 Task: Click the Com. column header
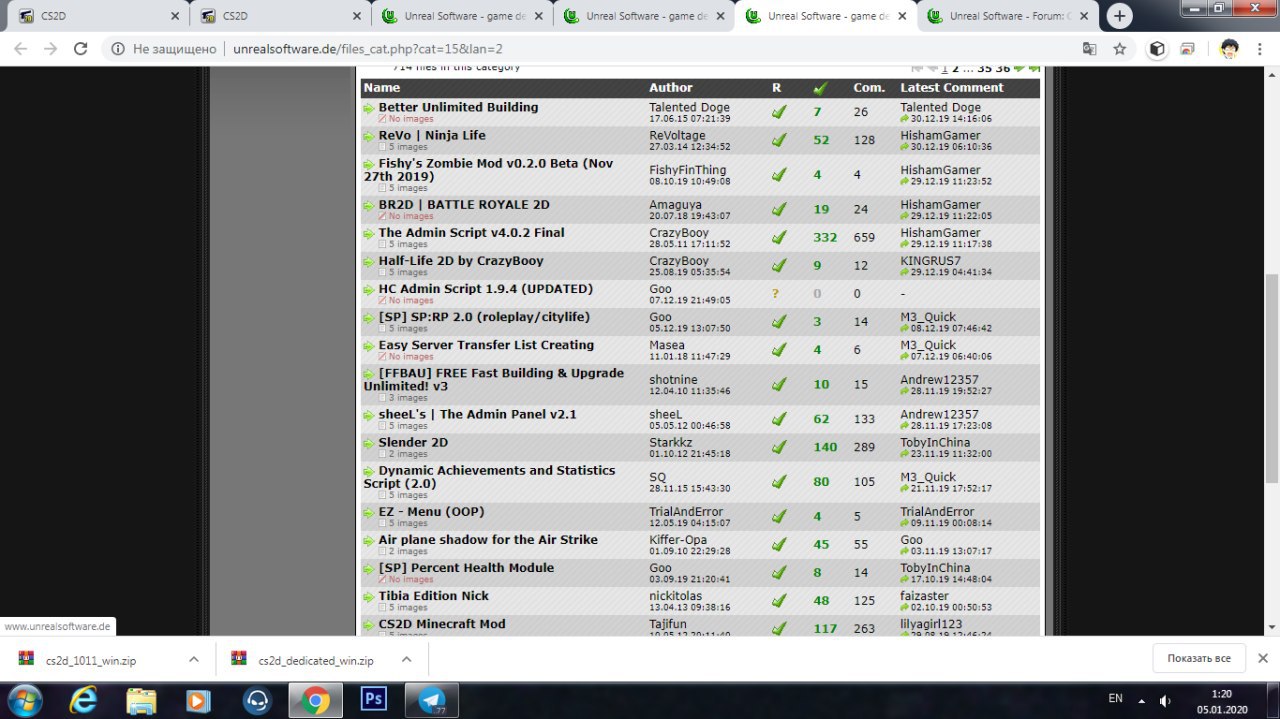click(x=869, y=88)
